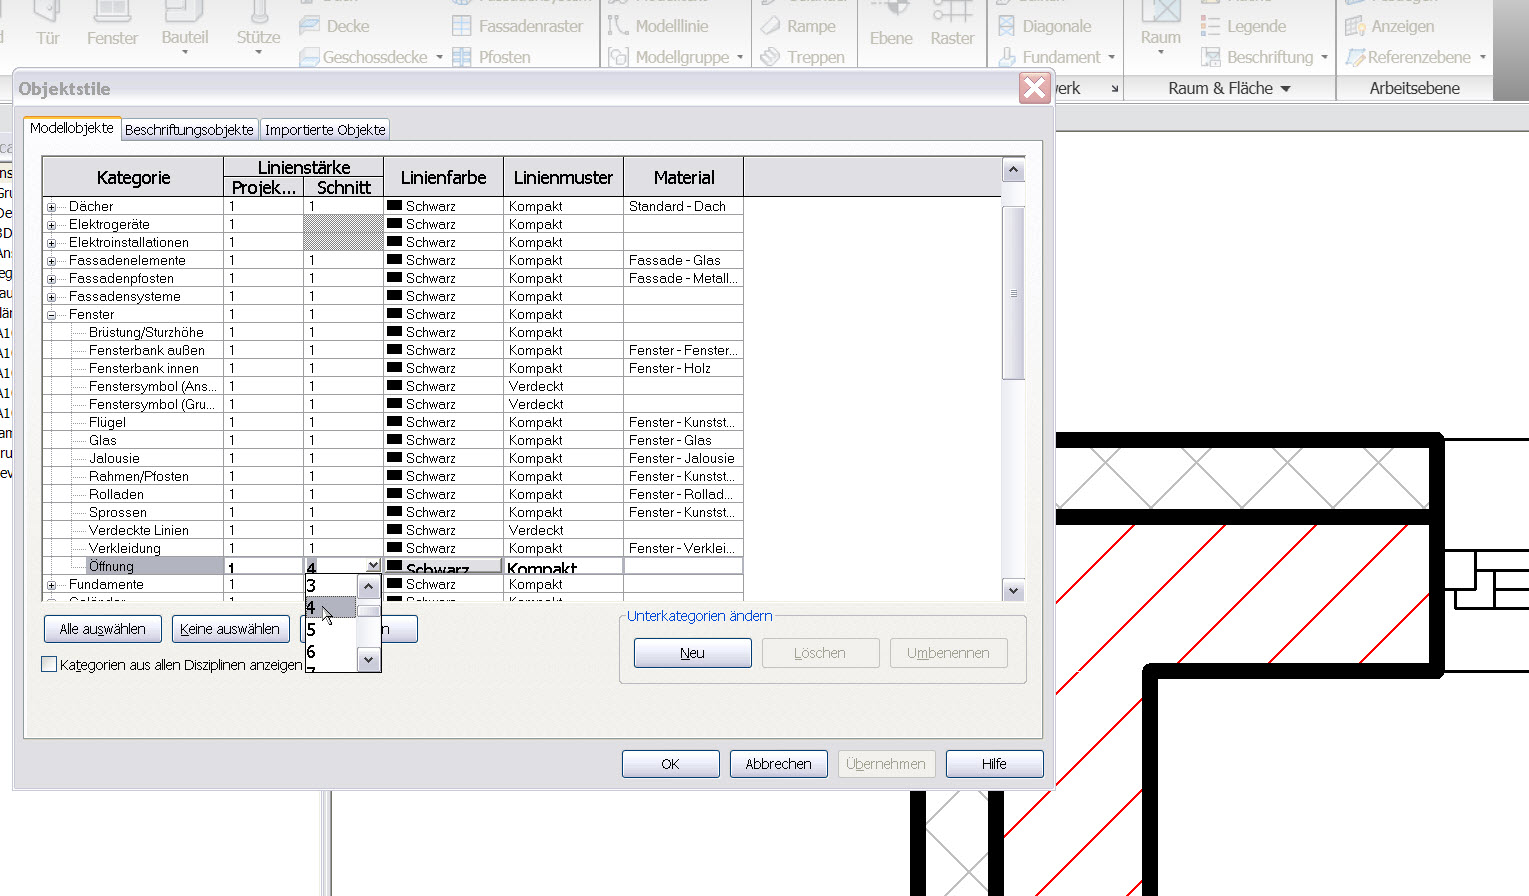Enable Kategorien aus allen Disziplinen anzeigen
Image resolution: width=1529 pixels, height=896 pixels.
[49, 664]
